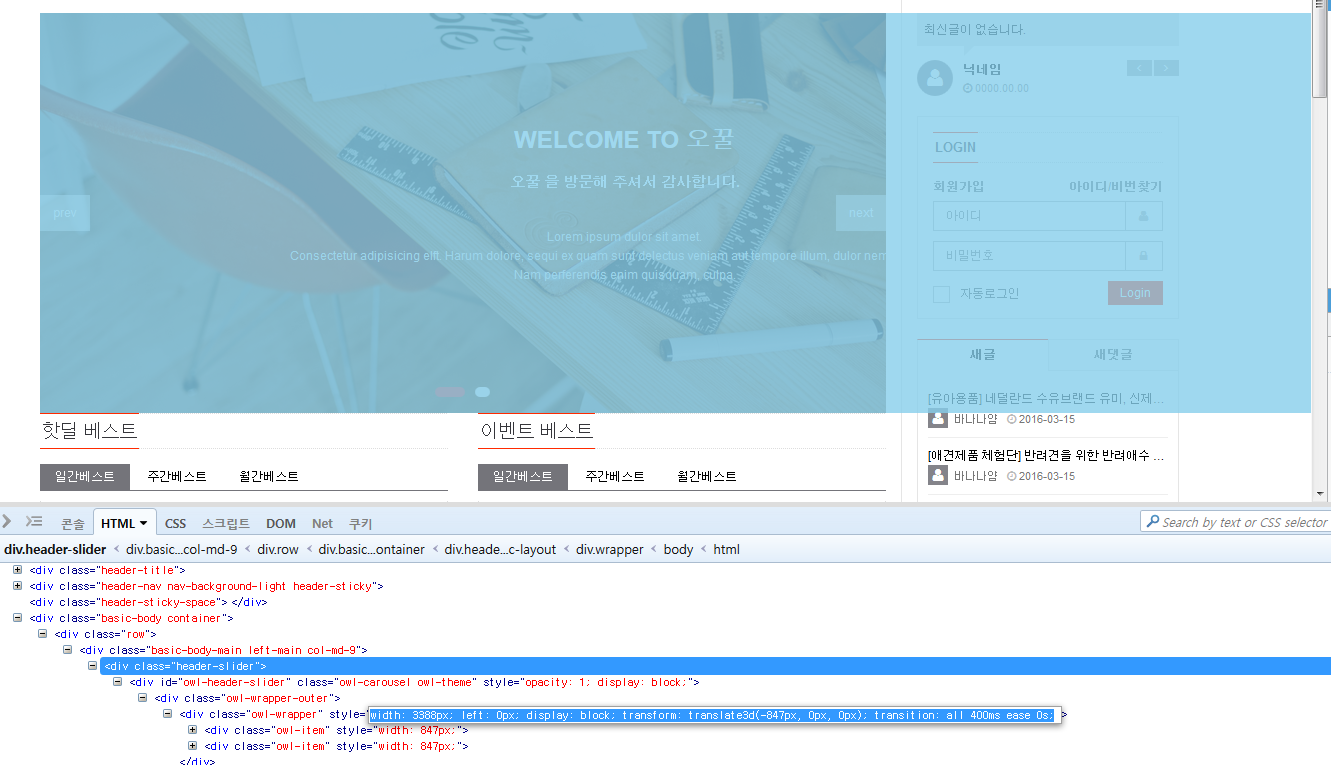Select the first carousel pagination dot

pos(450,392)
